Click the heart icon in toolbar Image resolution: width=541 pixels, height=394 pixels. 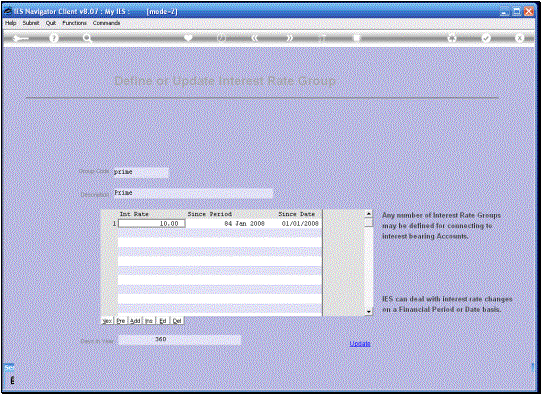(x=188, y=38)
